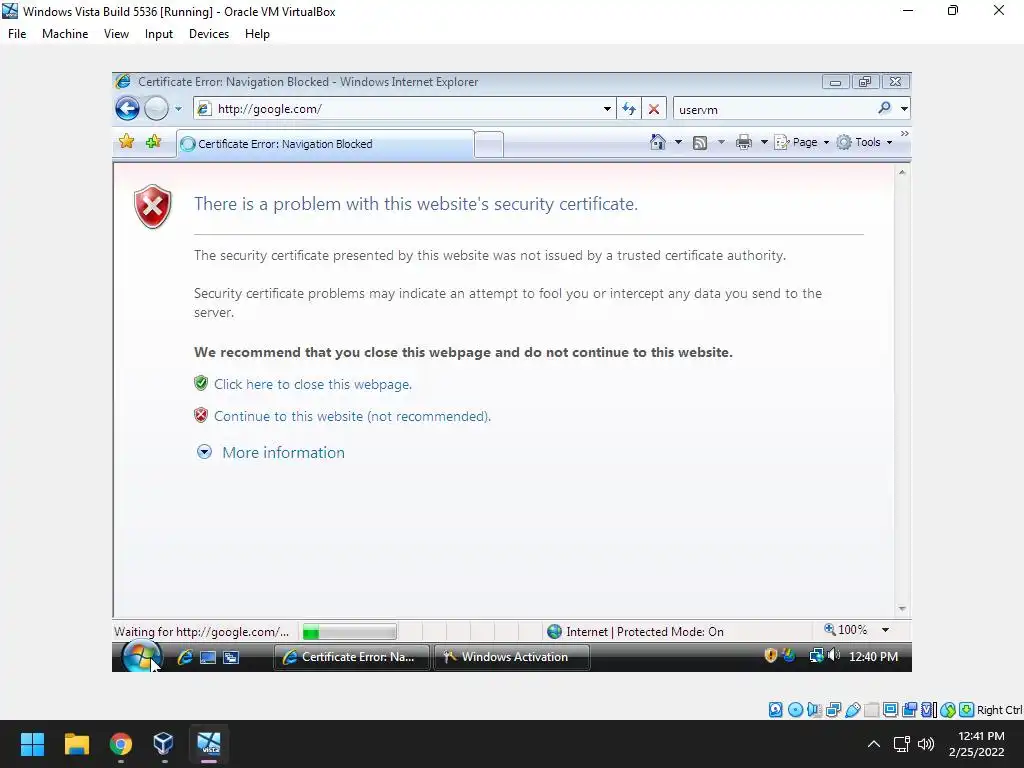Click the 100% zoom level button
1024x768 pixels.
pos(846,630)
